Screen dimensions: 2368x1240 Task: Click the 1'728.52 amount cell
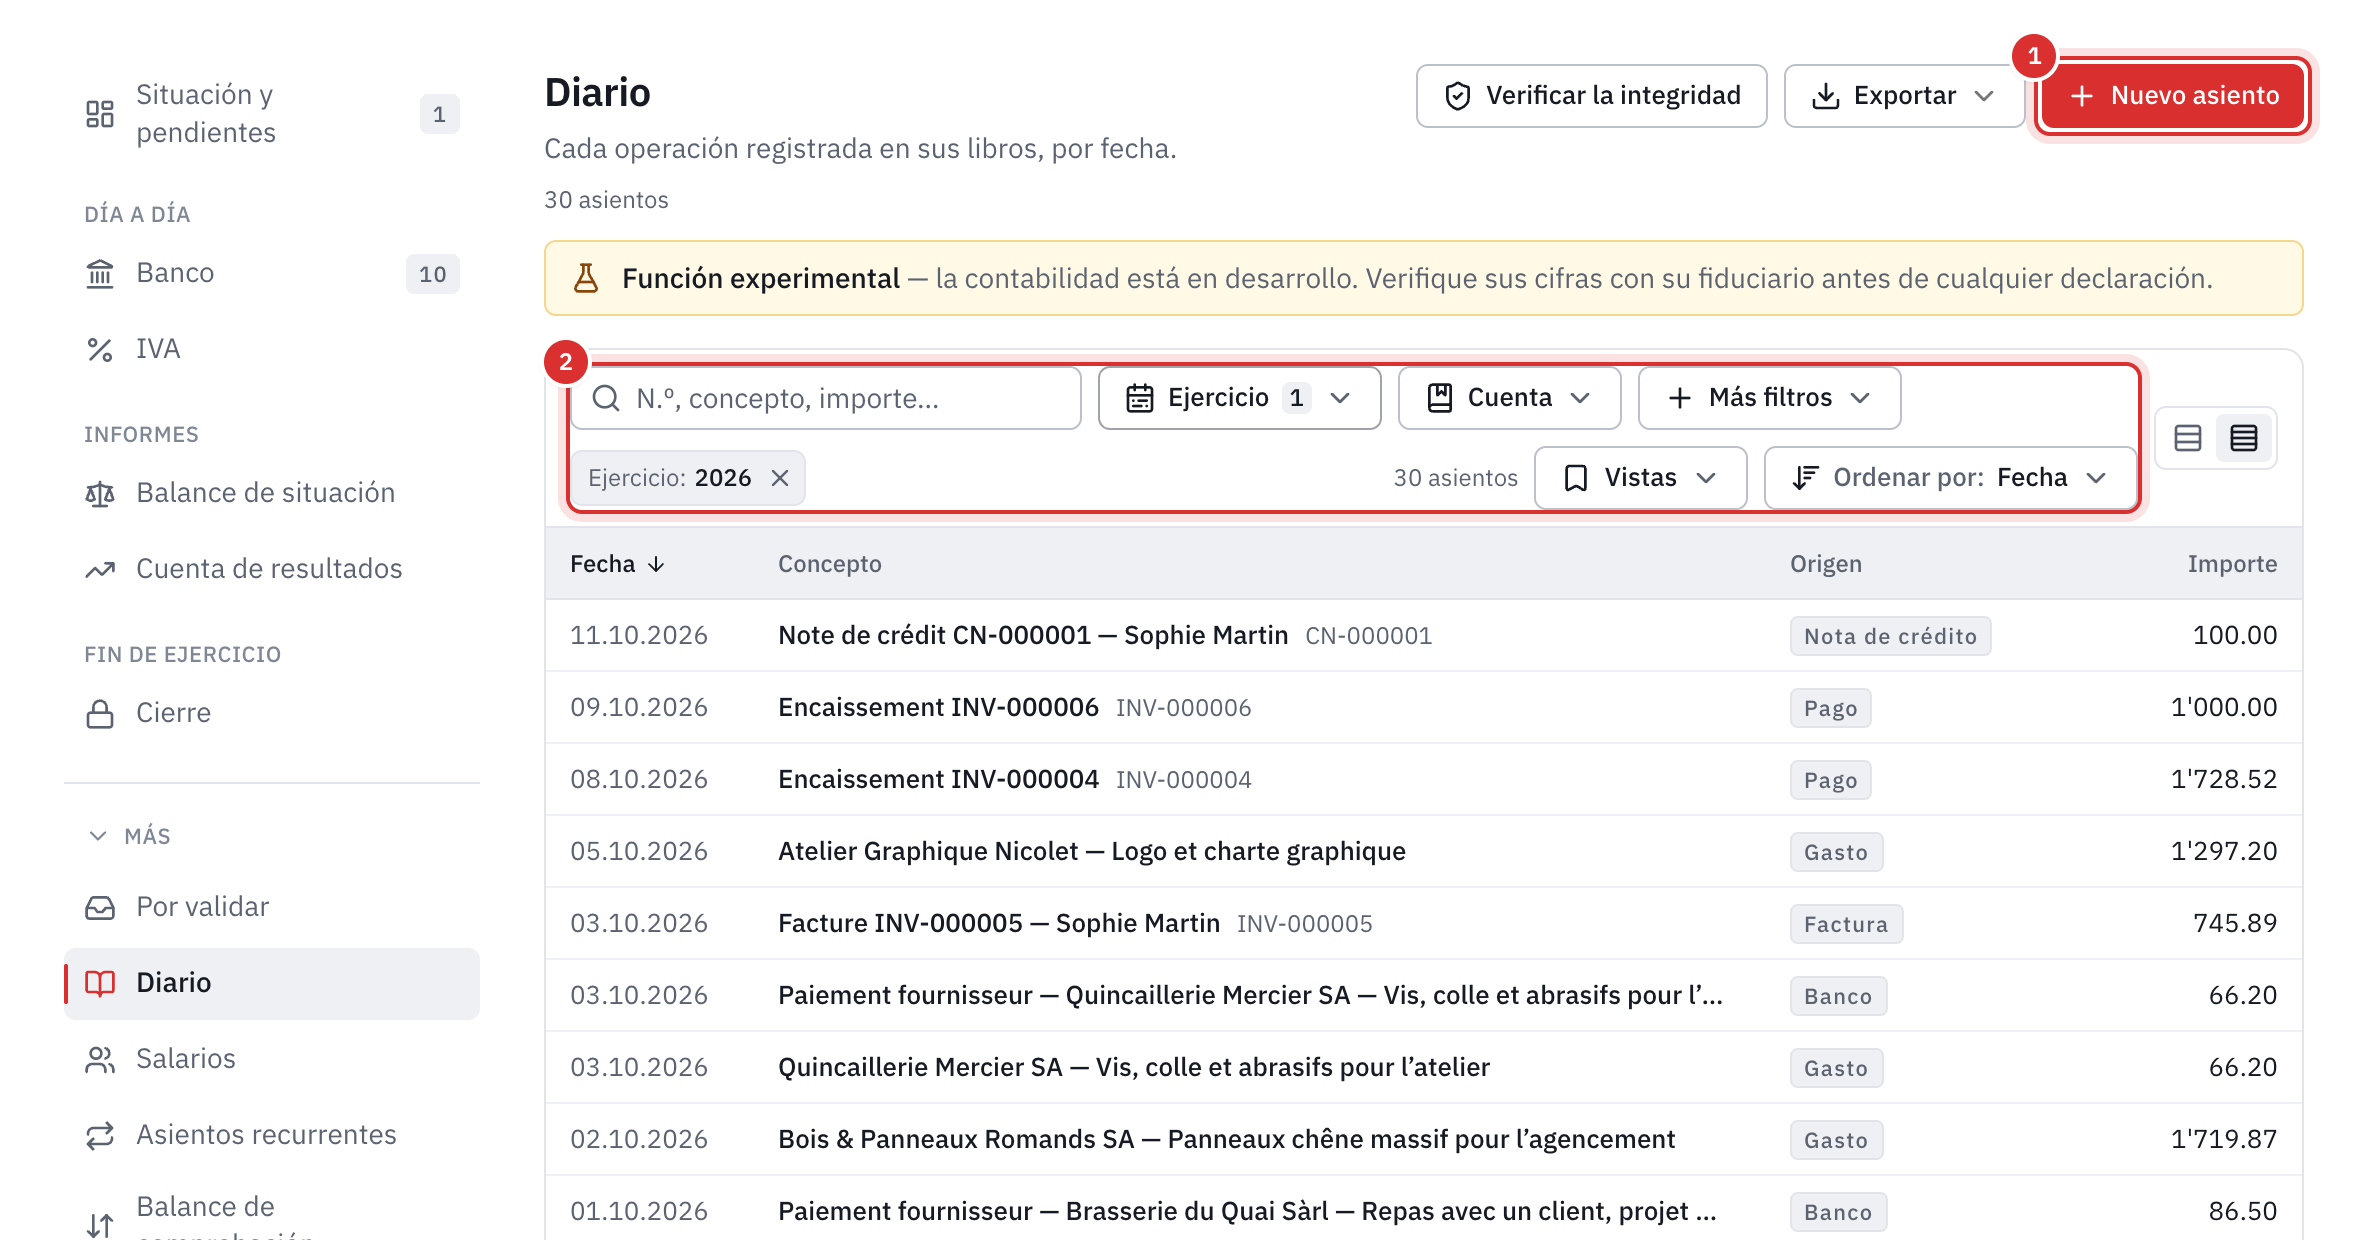click(2224, 780)
